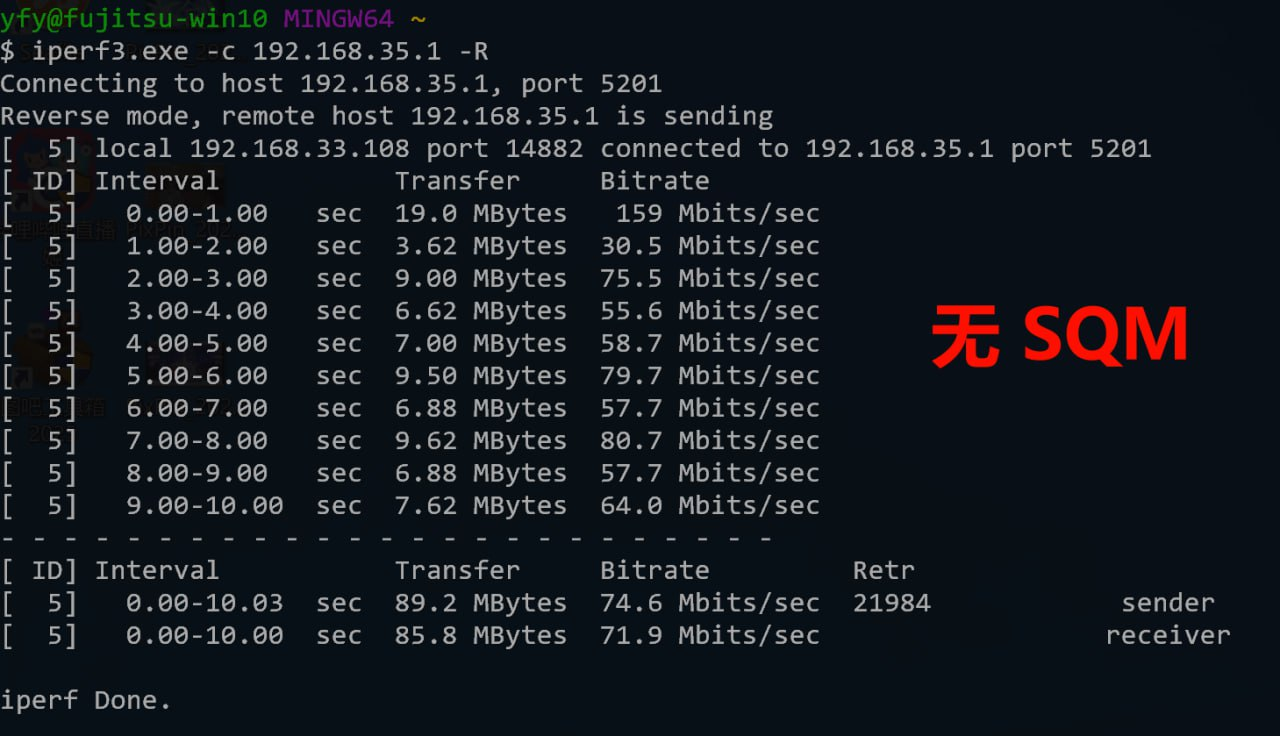Click the "Connecting to host" line
This screenshot has height=736, width=1280.
point(330,83)
